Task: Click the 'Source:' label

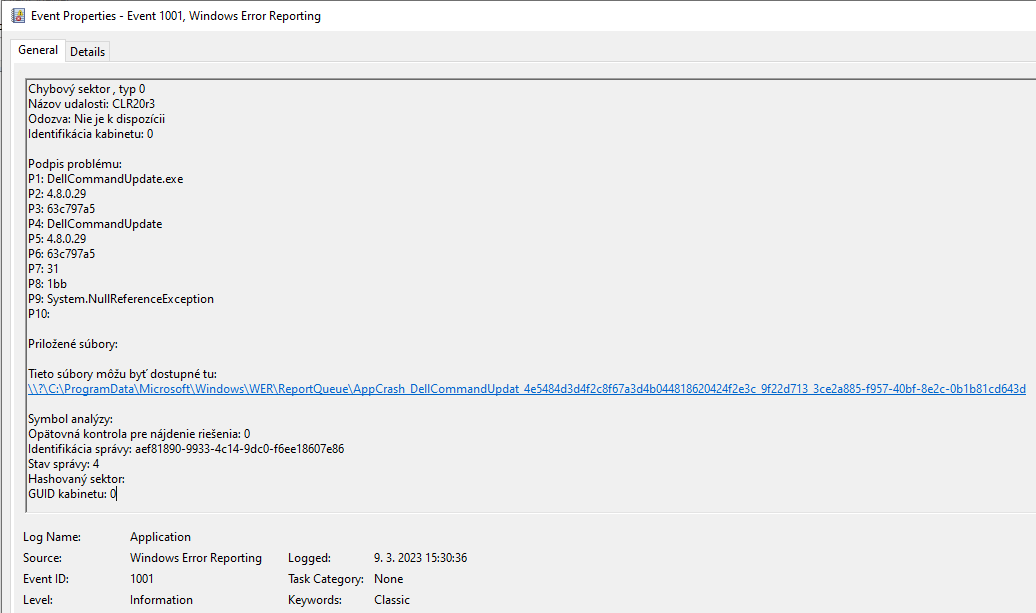Action: click(x=42, y=558)
